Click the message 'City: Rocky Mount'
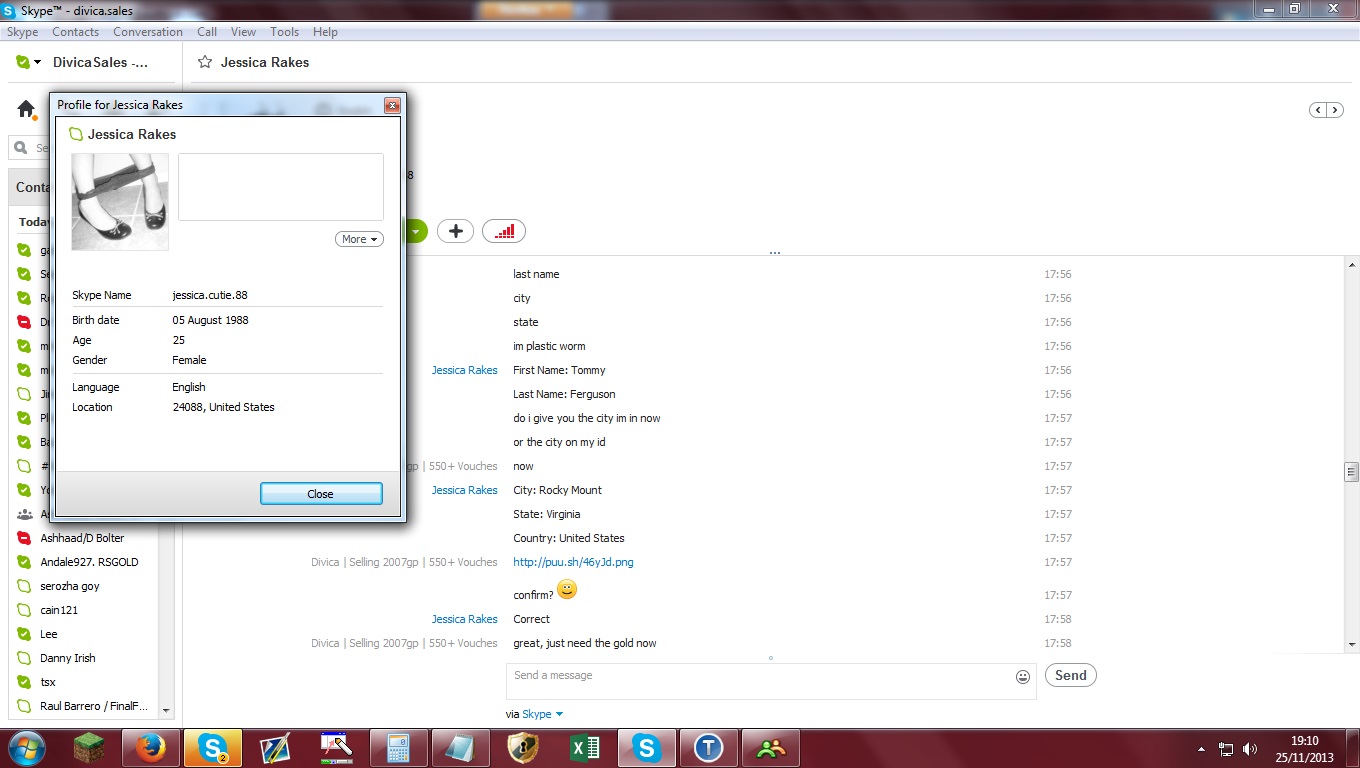The image size is (1360, 768). point(557,490)
